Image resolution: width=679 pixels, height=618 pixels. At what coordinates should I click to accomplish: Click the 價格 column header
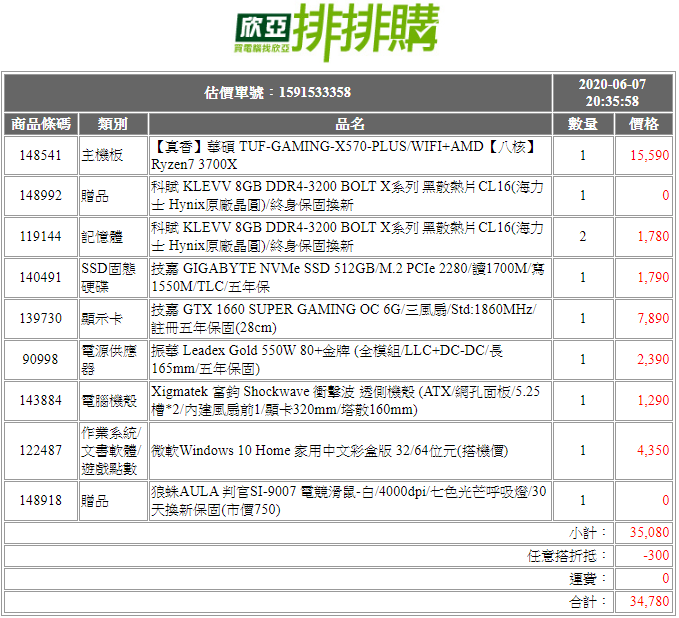coord(644,124)
